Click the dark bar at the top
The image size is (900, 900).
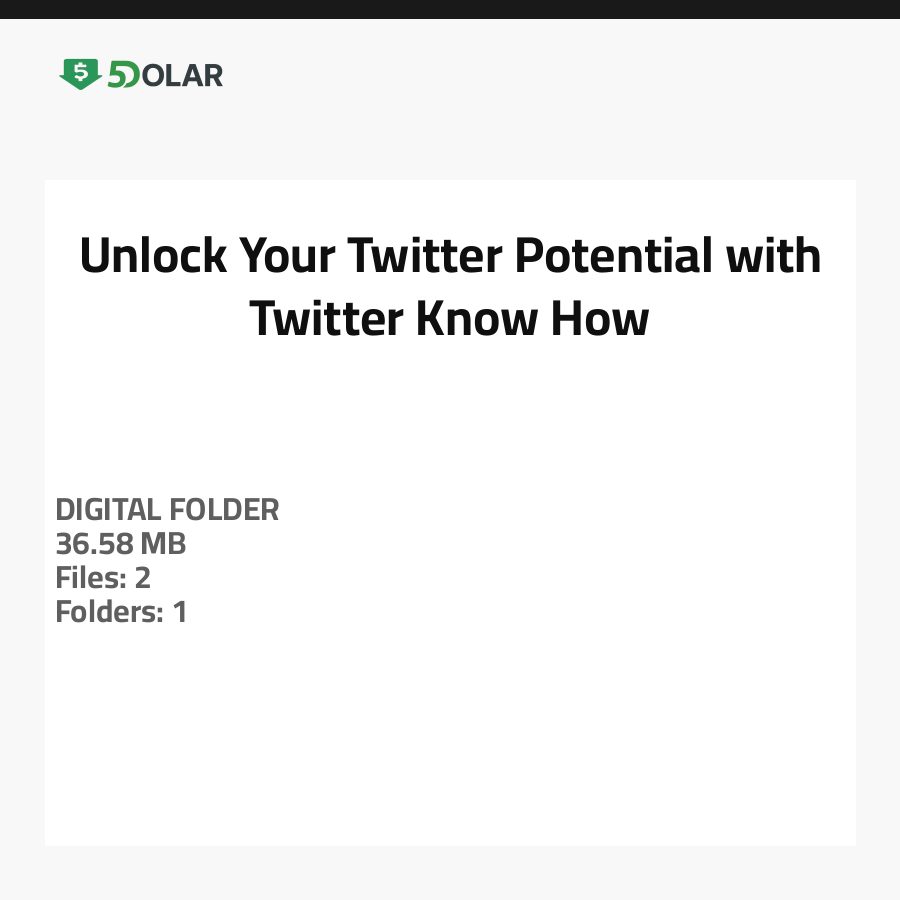[450, 9]
